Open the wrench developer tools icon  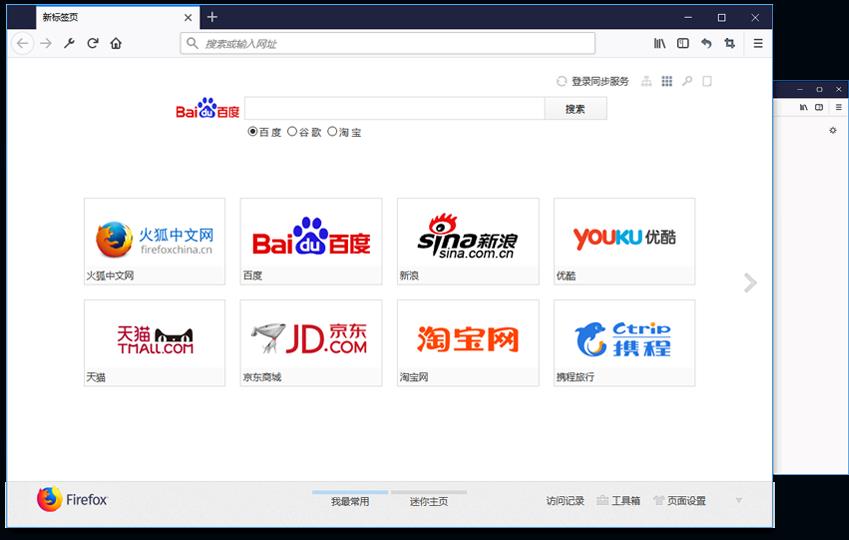pos(69,43)
